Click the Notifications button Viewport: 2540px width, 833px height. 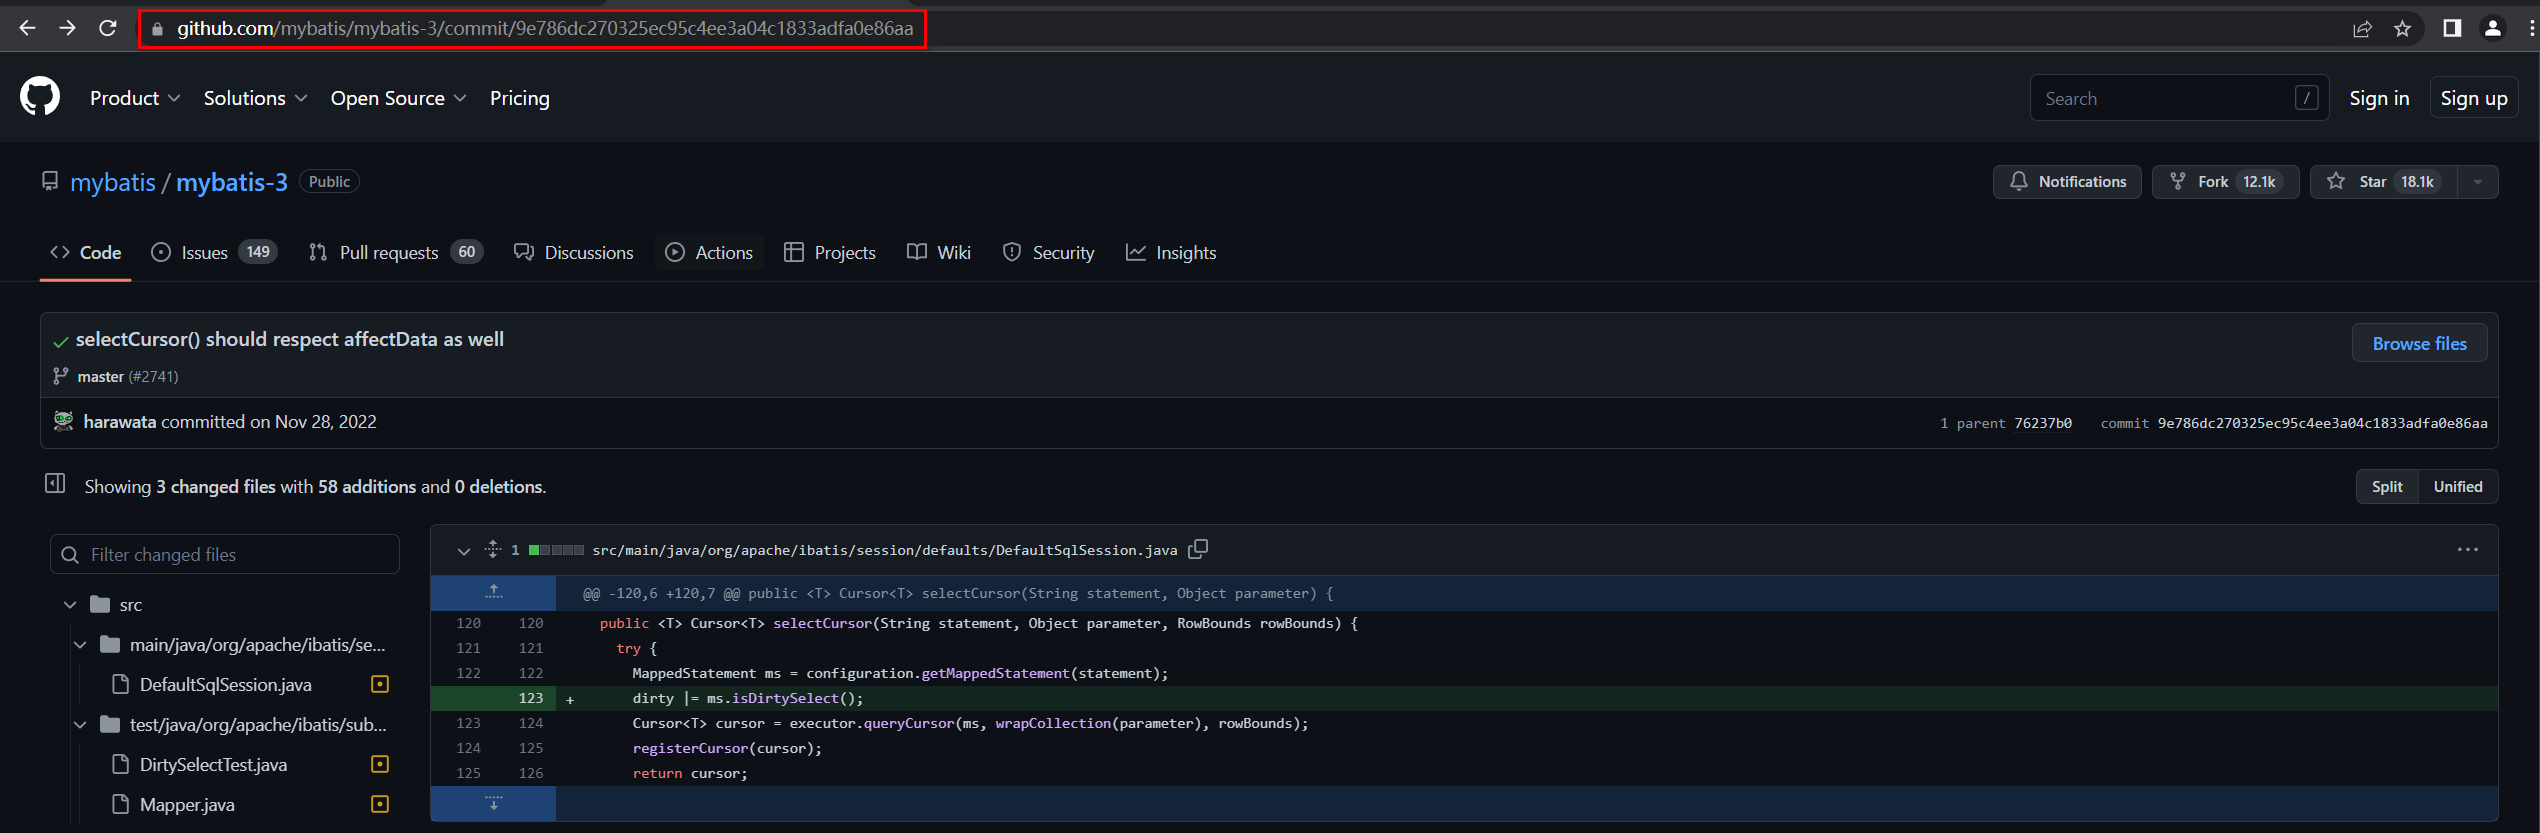click(2067, 182)
